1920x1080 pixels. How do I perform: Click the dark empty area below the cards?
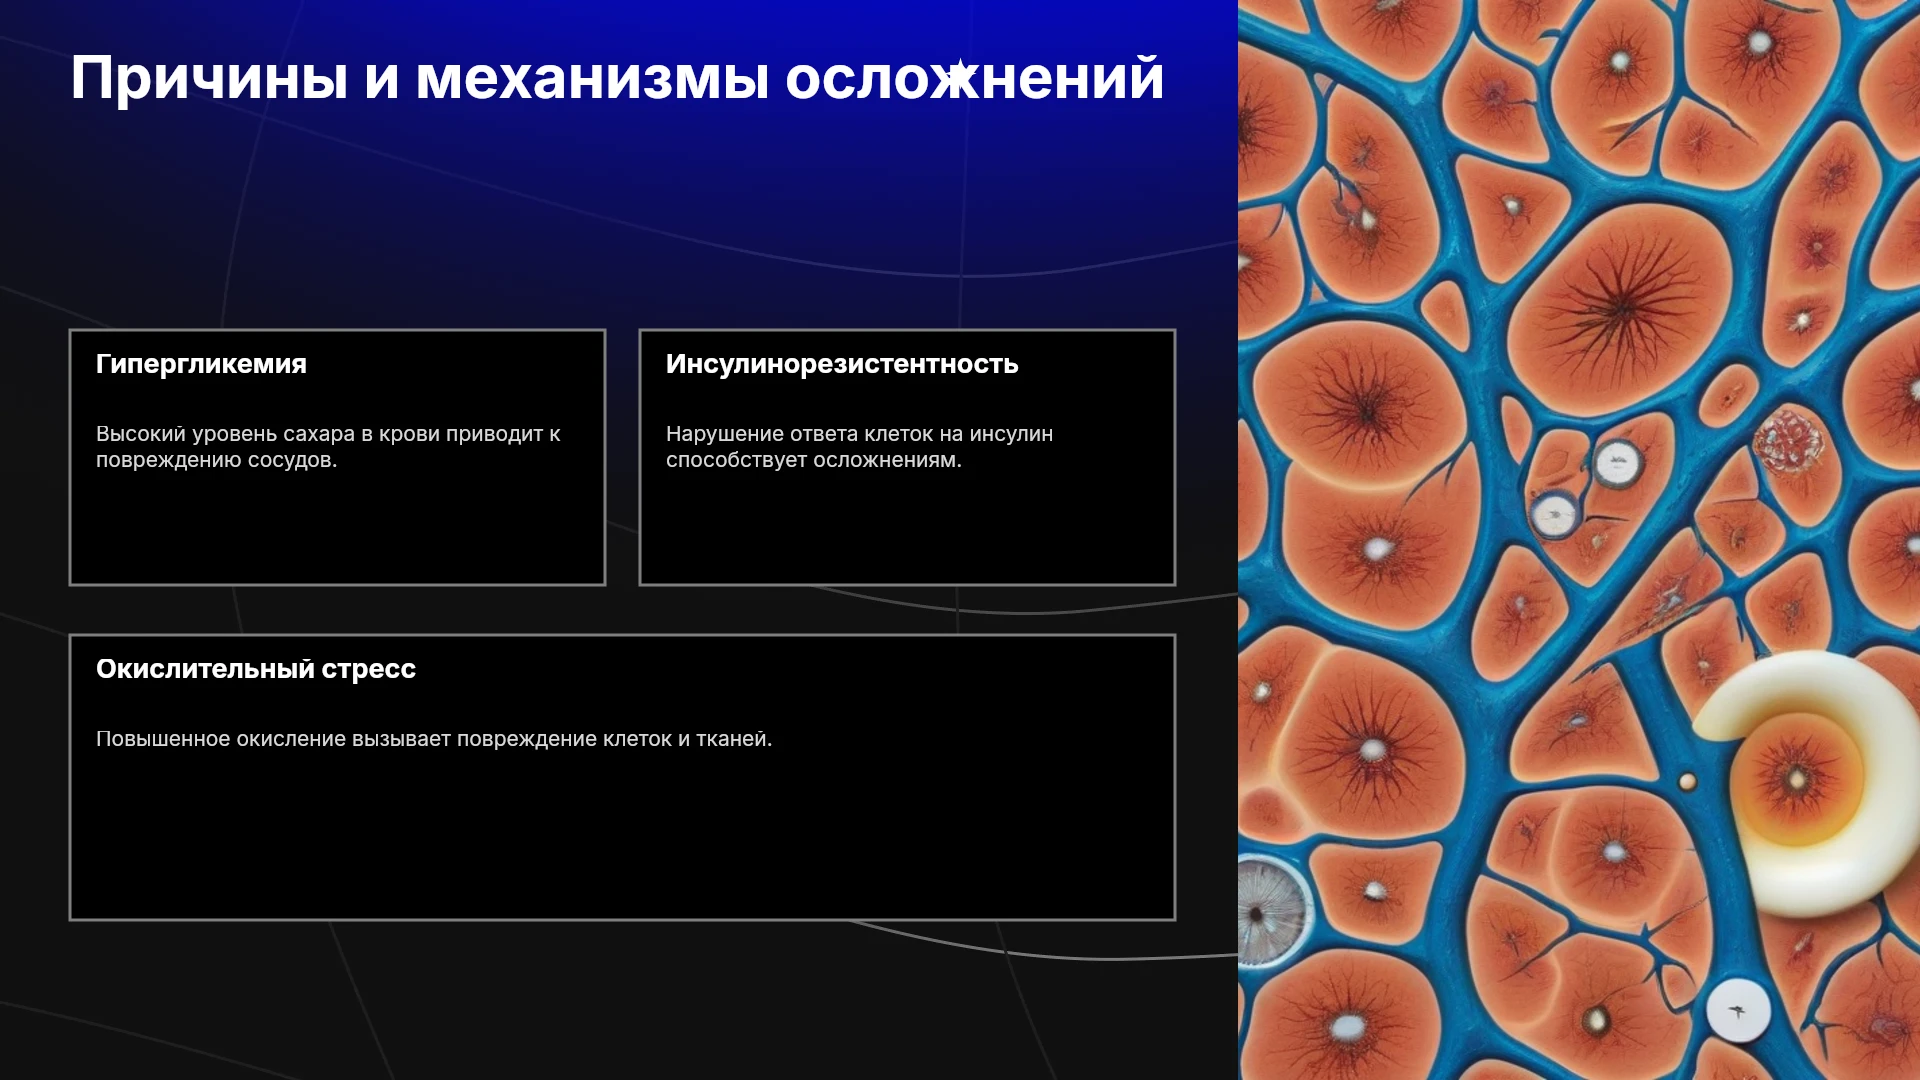tap(620, 1000)
